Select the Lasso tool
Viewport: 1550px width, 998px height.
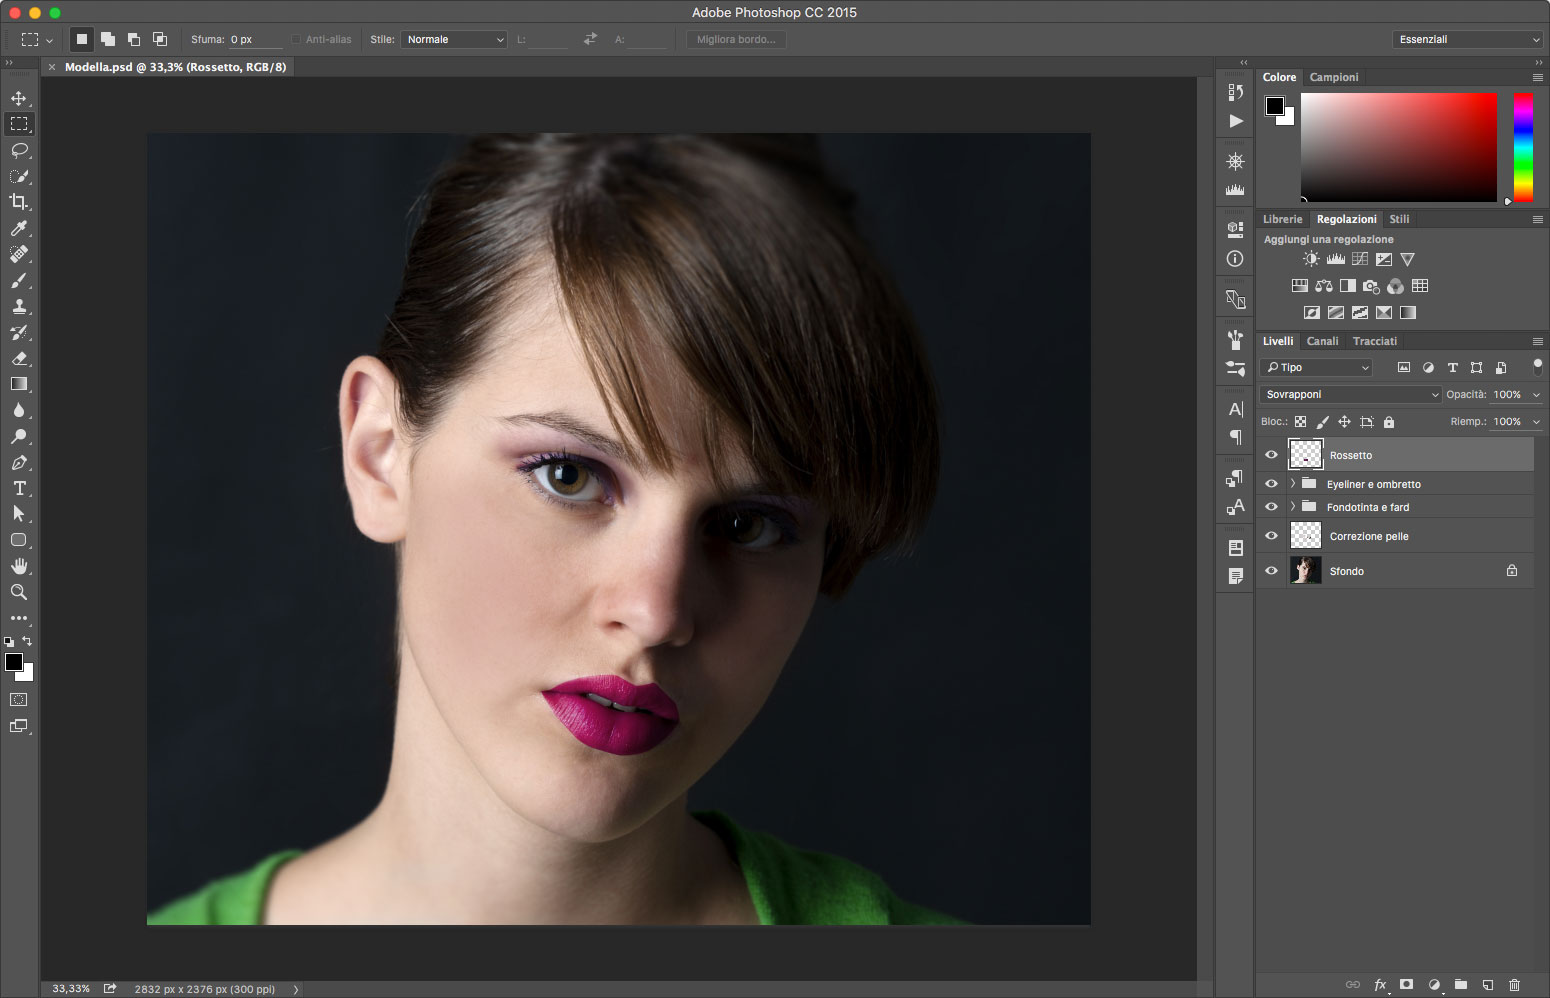point(19,150)
